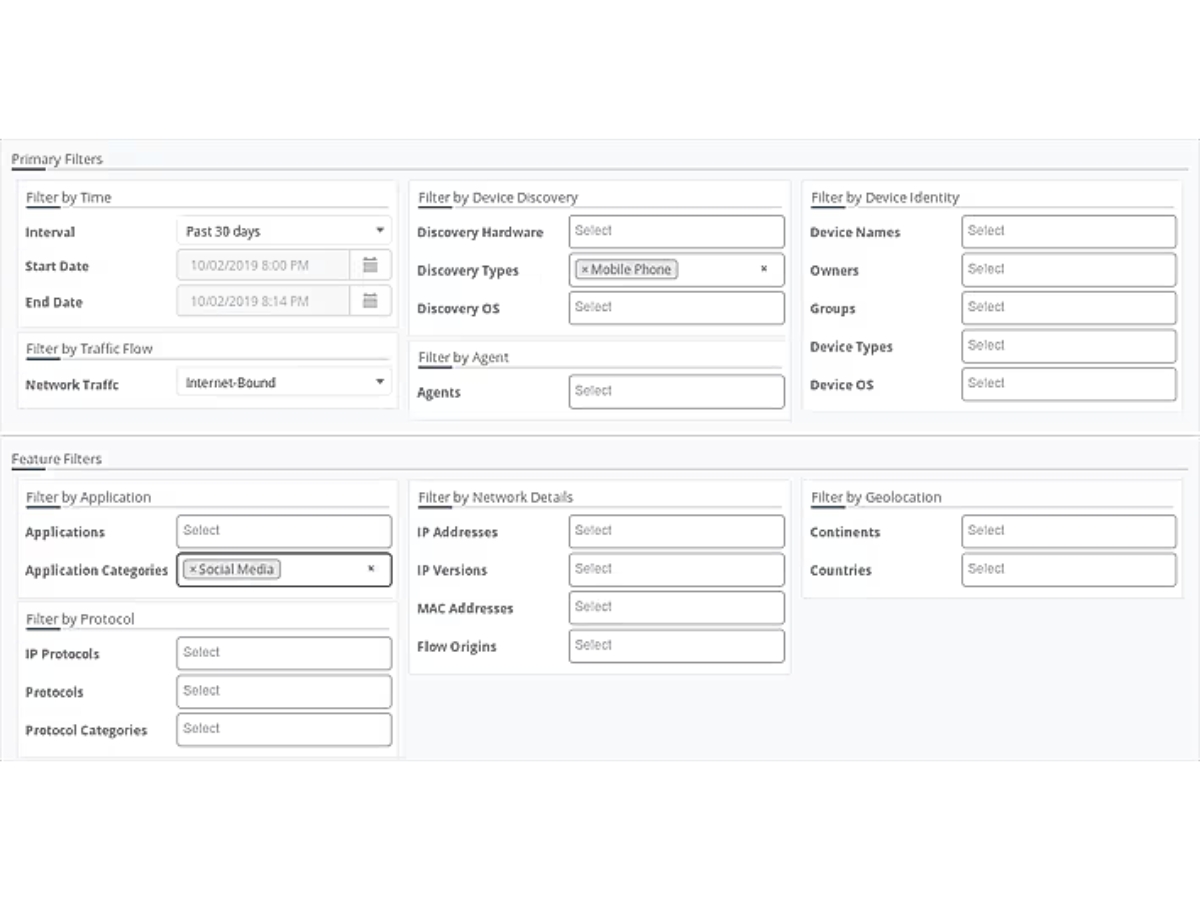Open the IP Addresses select box
The width and height of the screenshot is (1200, 900).
pos(677,531)
